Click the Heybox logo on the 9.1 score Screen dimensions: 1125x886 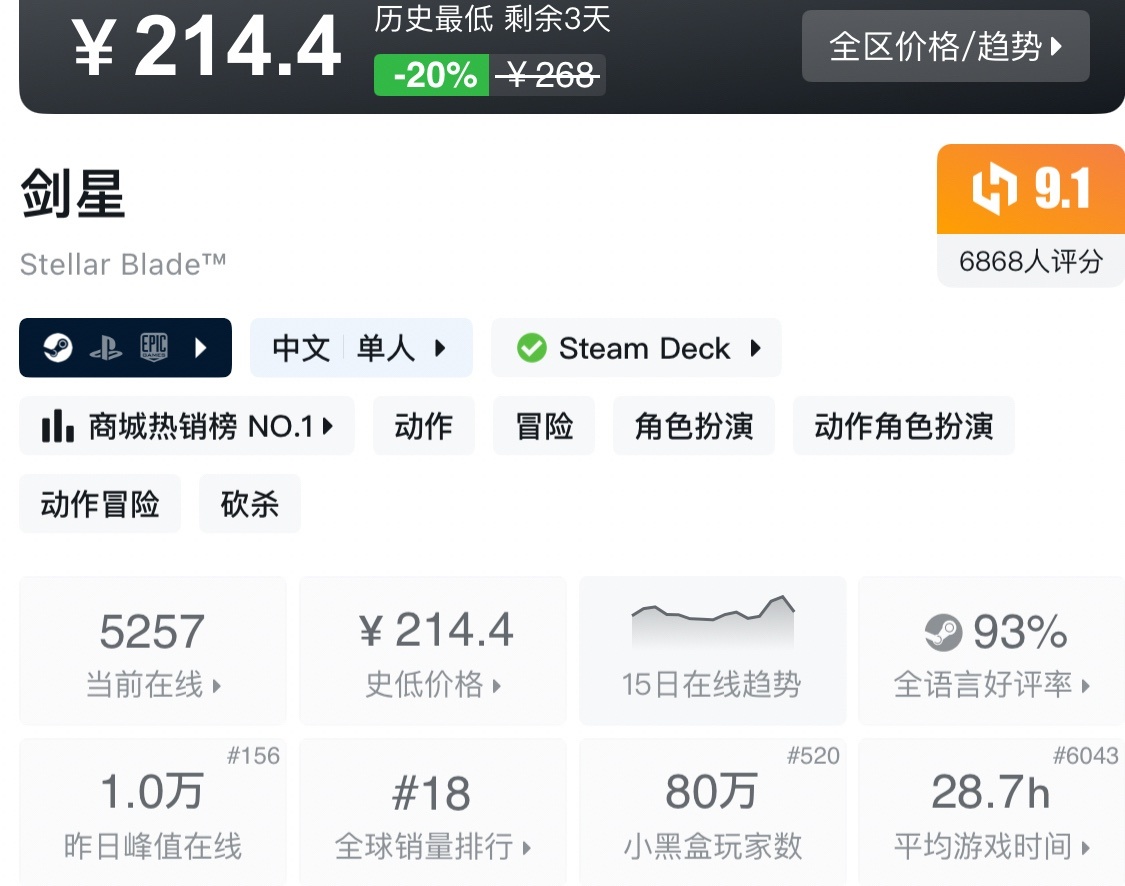pos(993,189)
